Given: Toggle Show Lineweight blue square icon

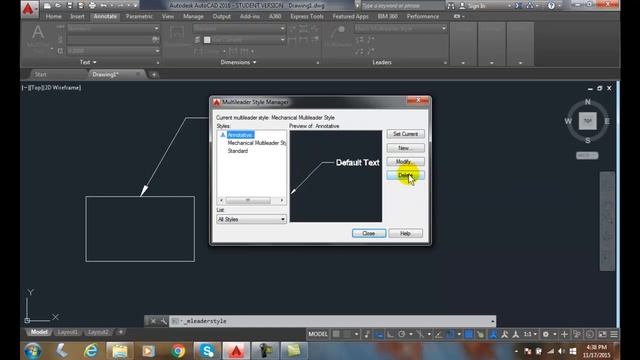Looking at the screenshot, I should (469, 334).
